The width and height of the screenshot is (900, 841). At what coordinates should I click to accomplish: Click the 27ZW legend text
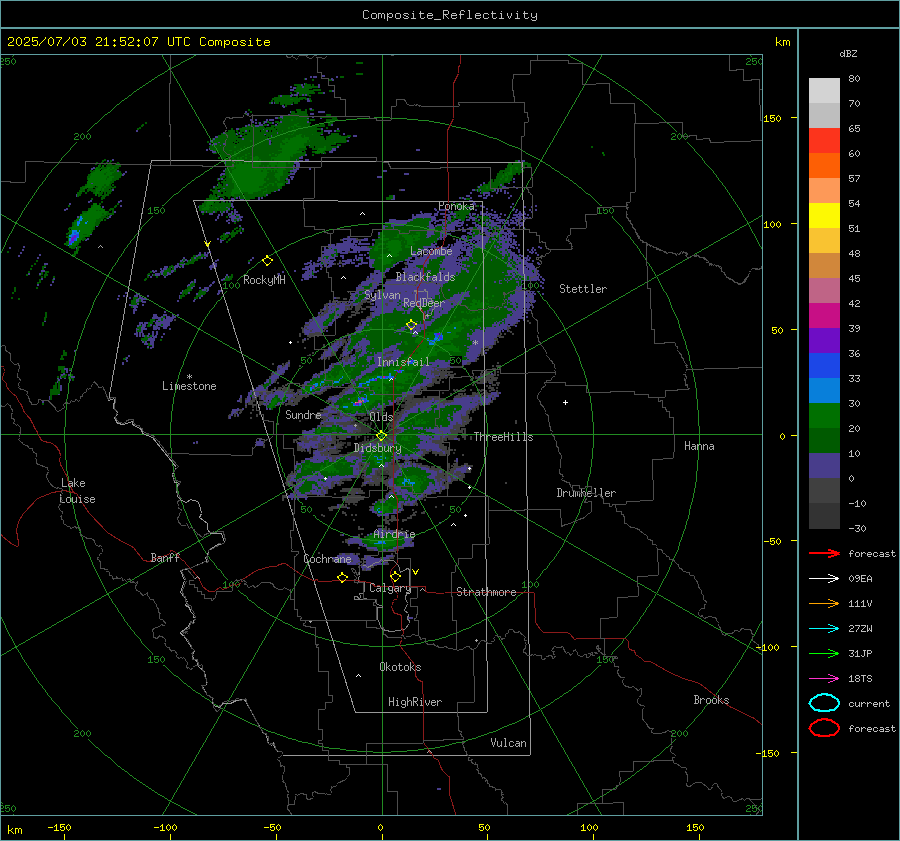(x=860, y=629)
